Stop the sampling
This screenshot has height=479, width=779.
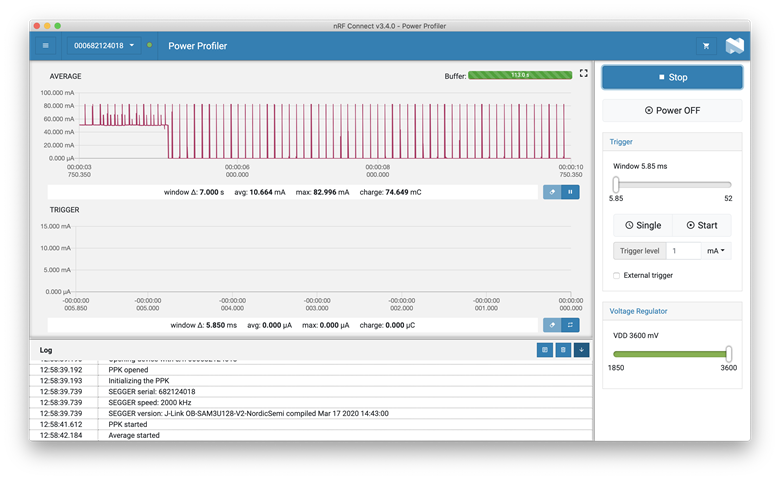coord(672,77)
